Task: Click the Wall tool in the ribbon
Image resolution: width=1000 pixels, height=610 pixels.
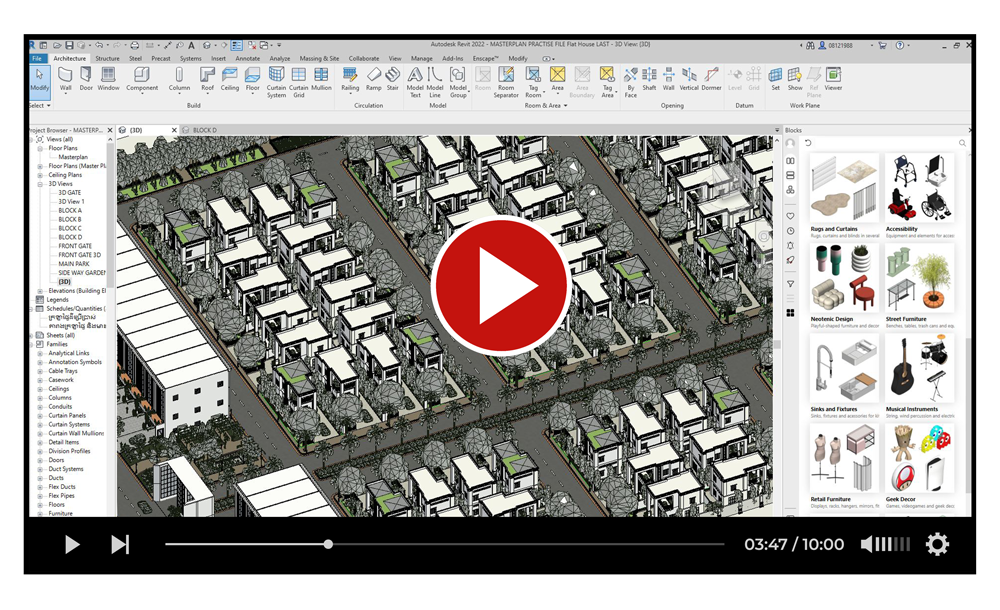Action: coord(65,78)
